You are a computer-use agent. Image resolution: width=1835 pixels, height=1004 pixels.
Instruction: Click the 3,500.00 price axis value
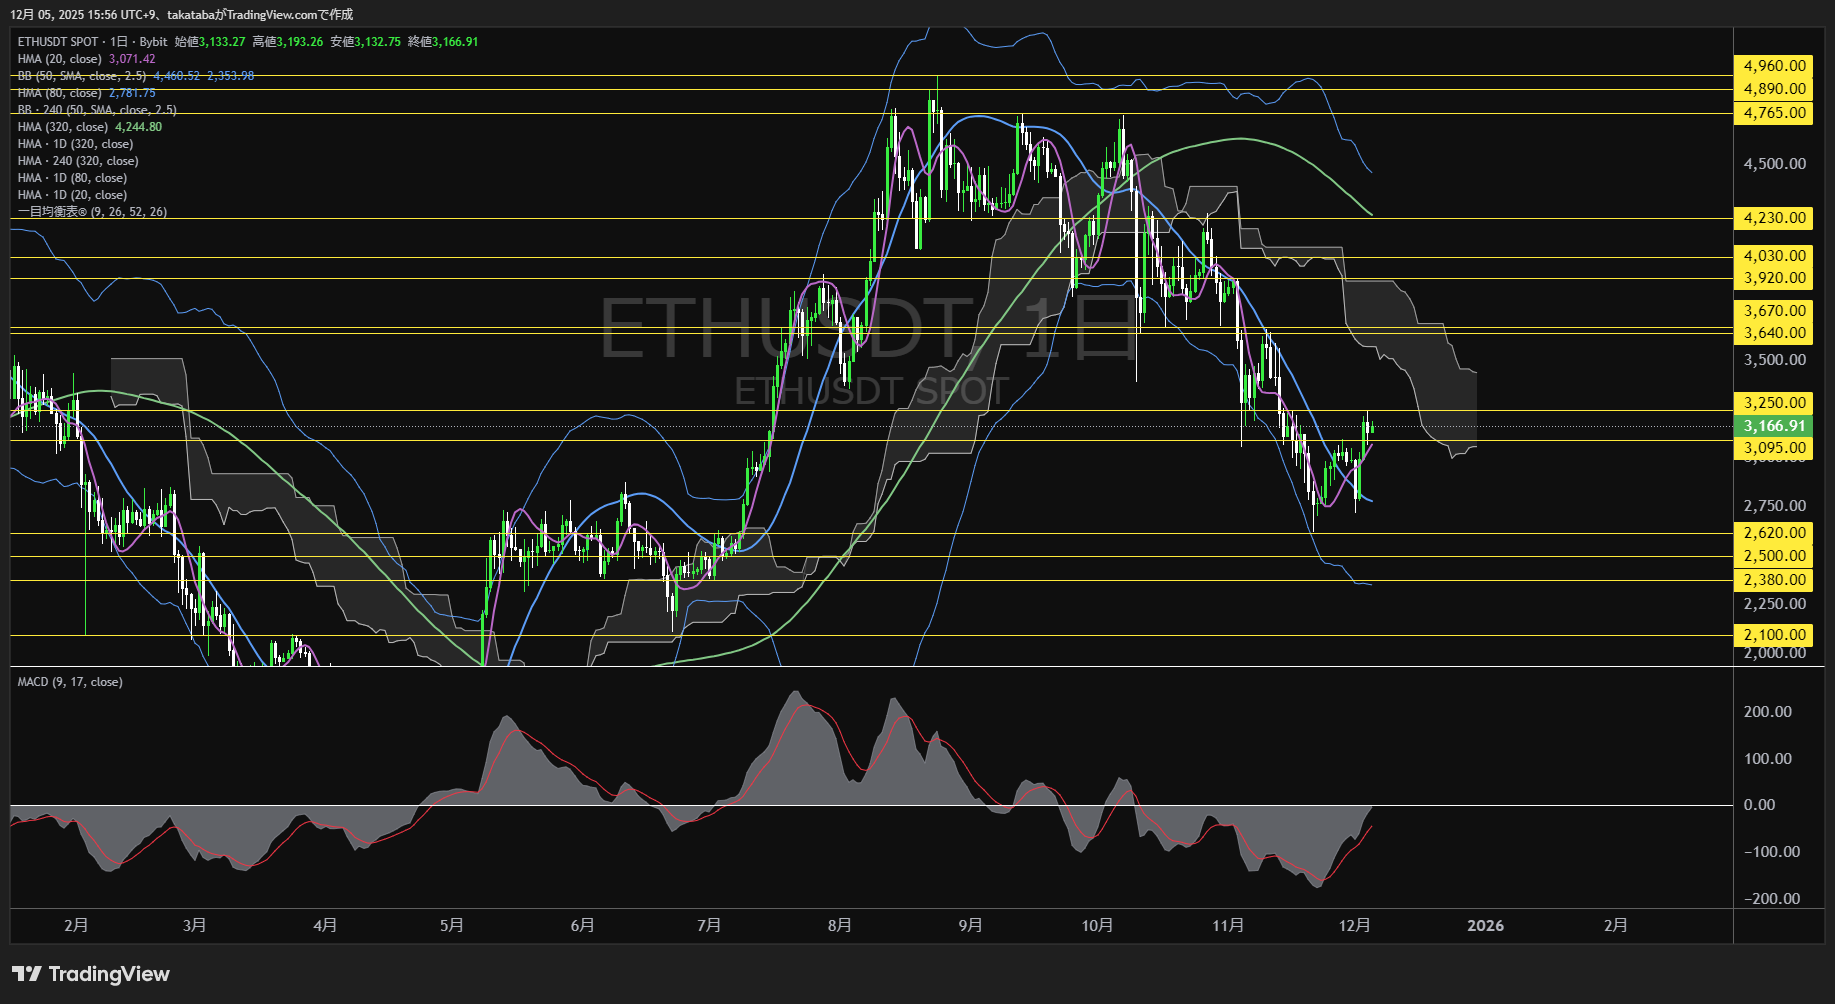coord(1775,360)
